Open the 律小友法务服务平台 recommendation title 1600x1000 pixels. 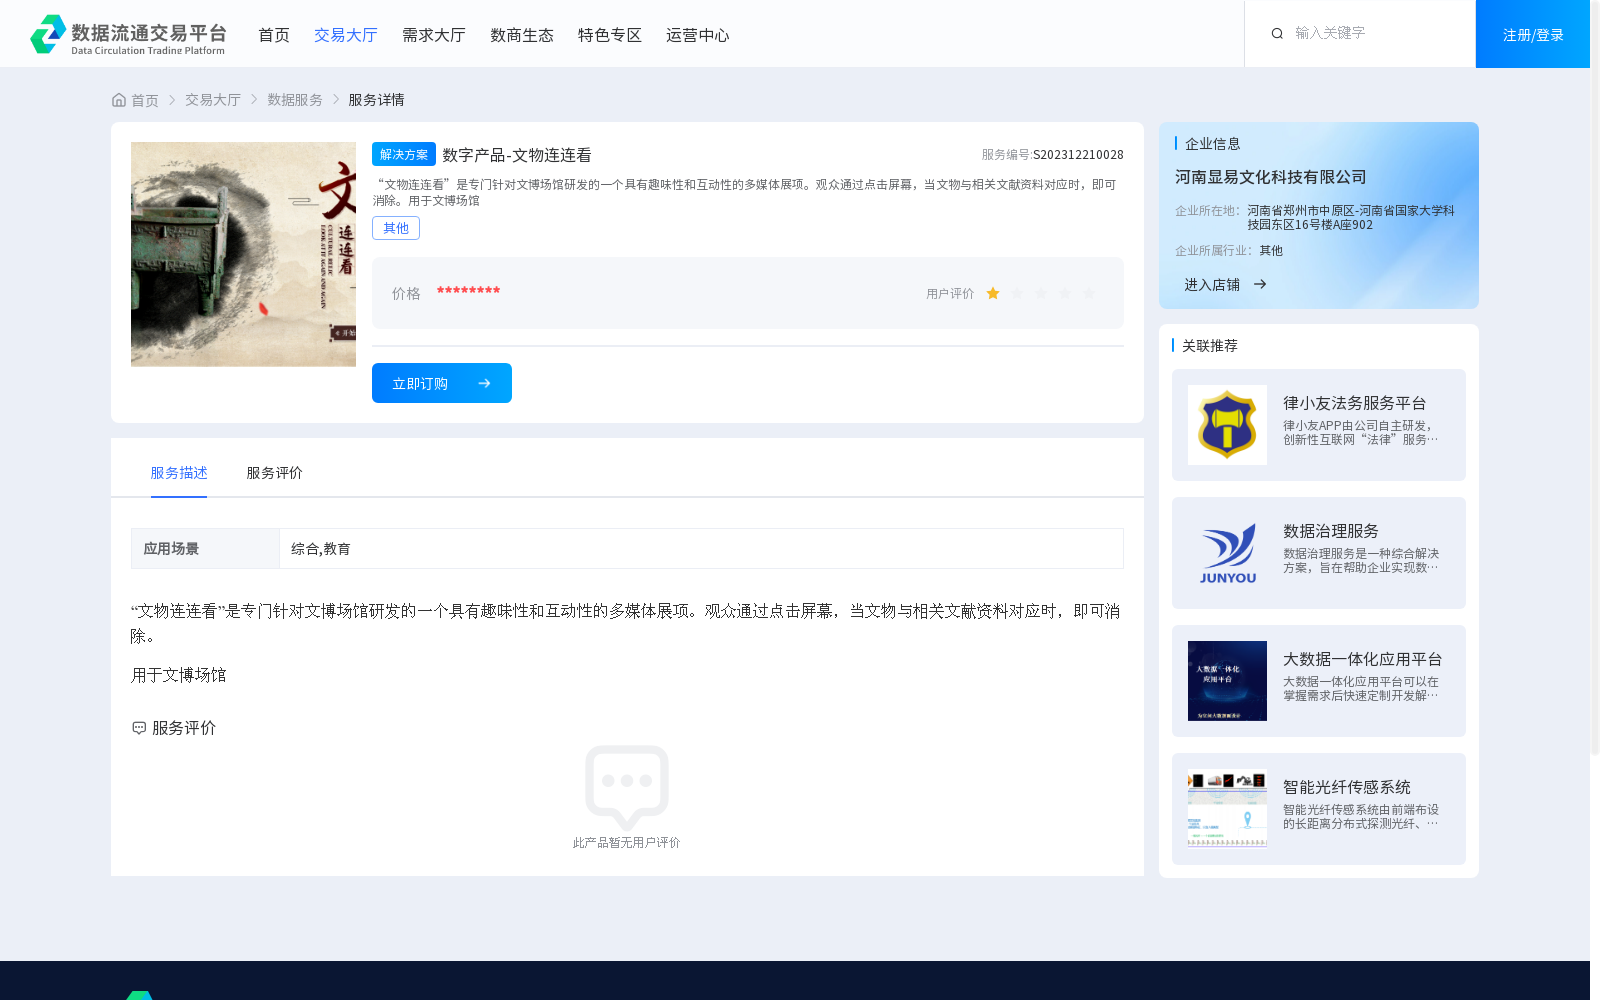1355,403
